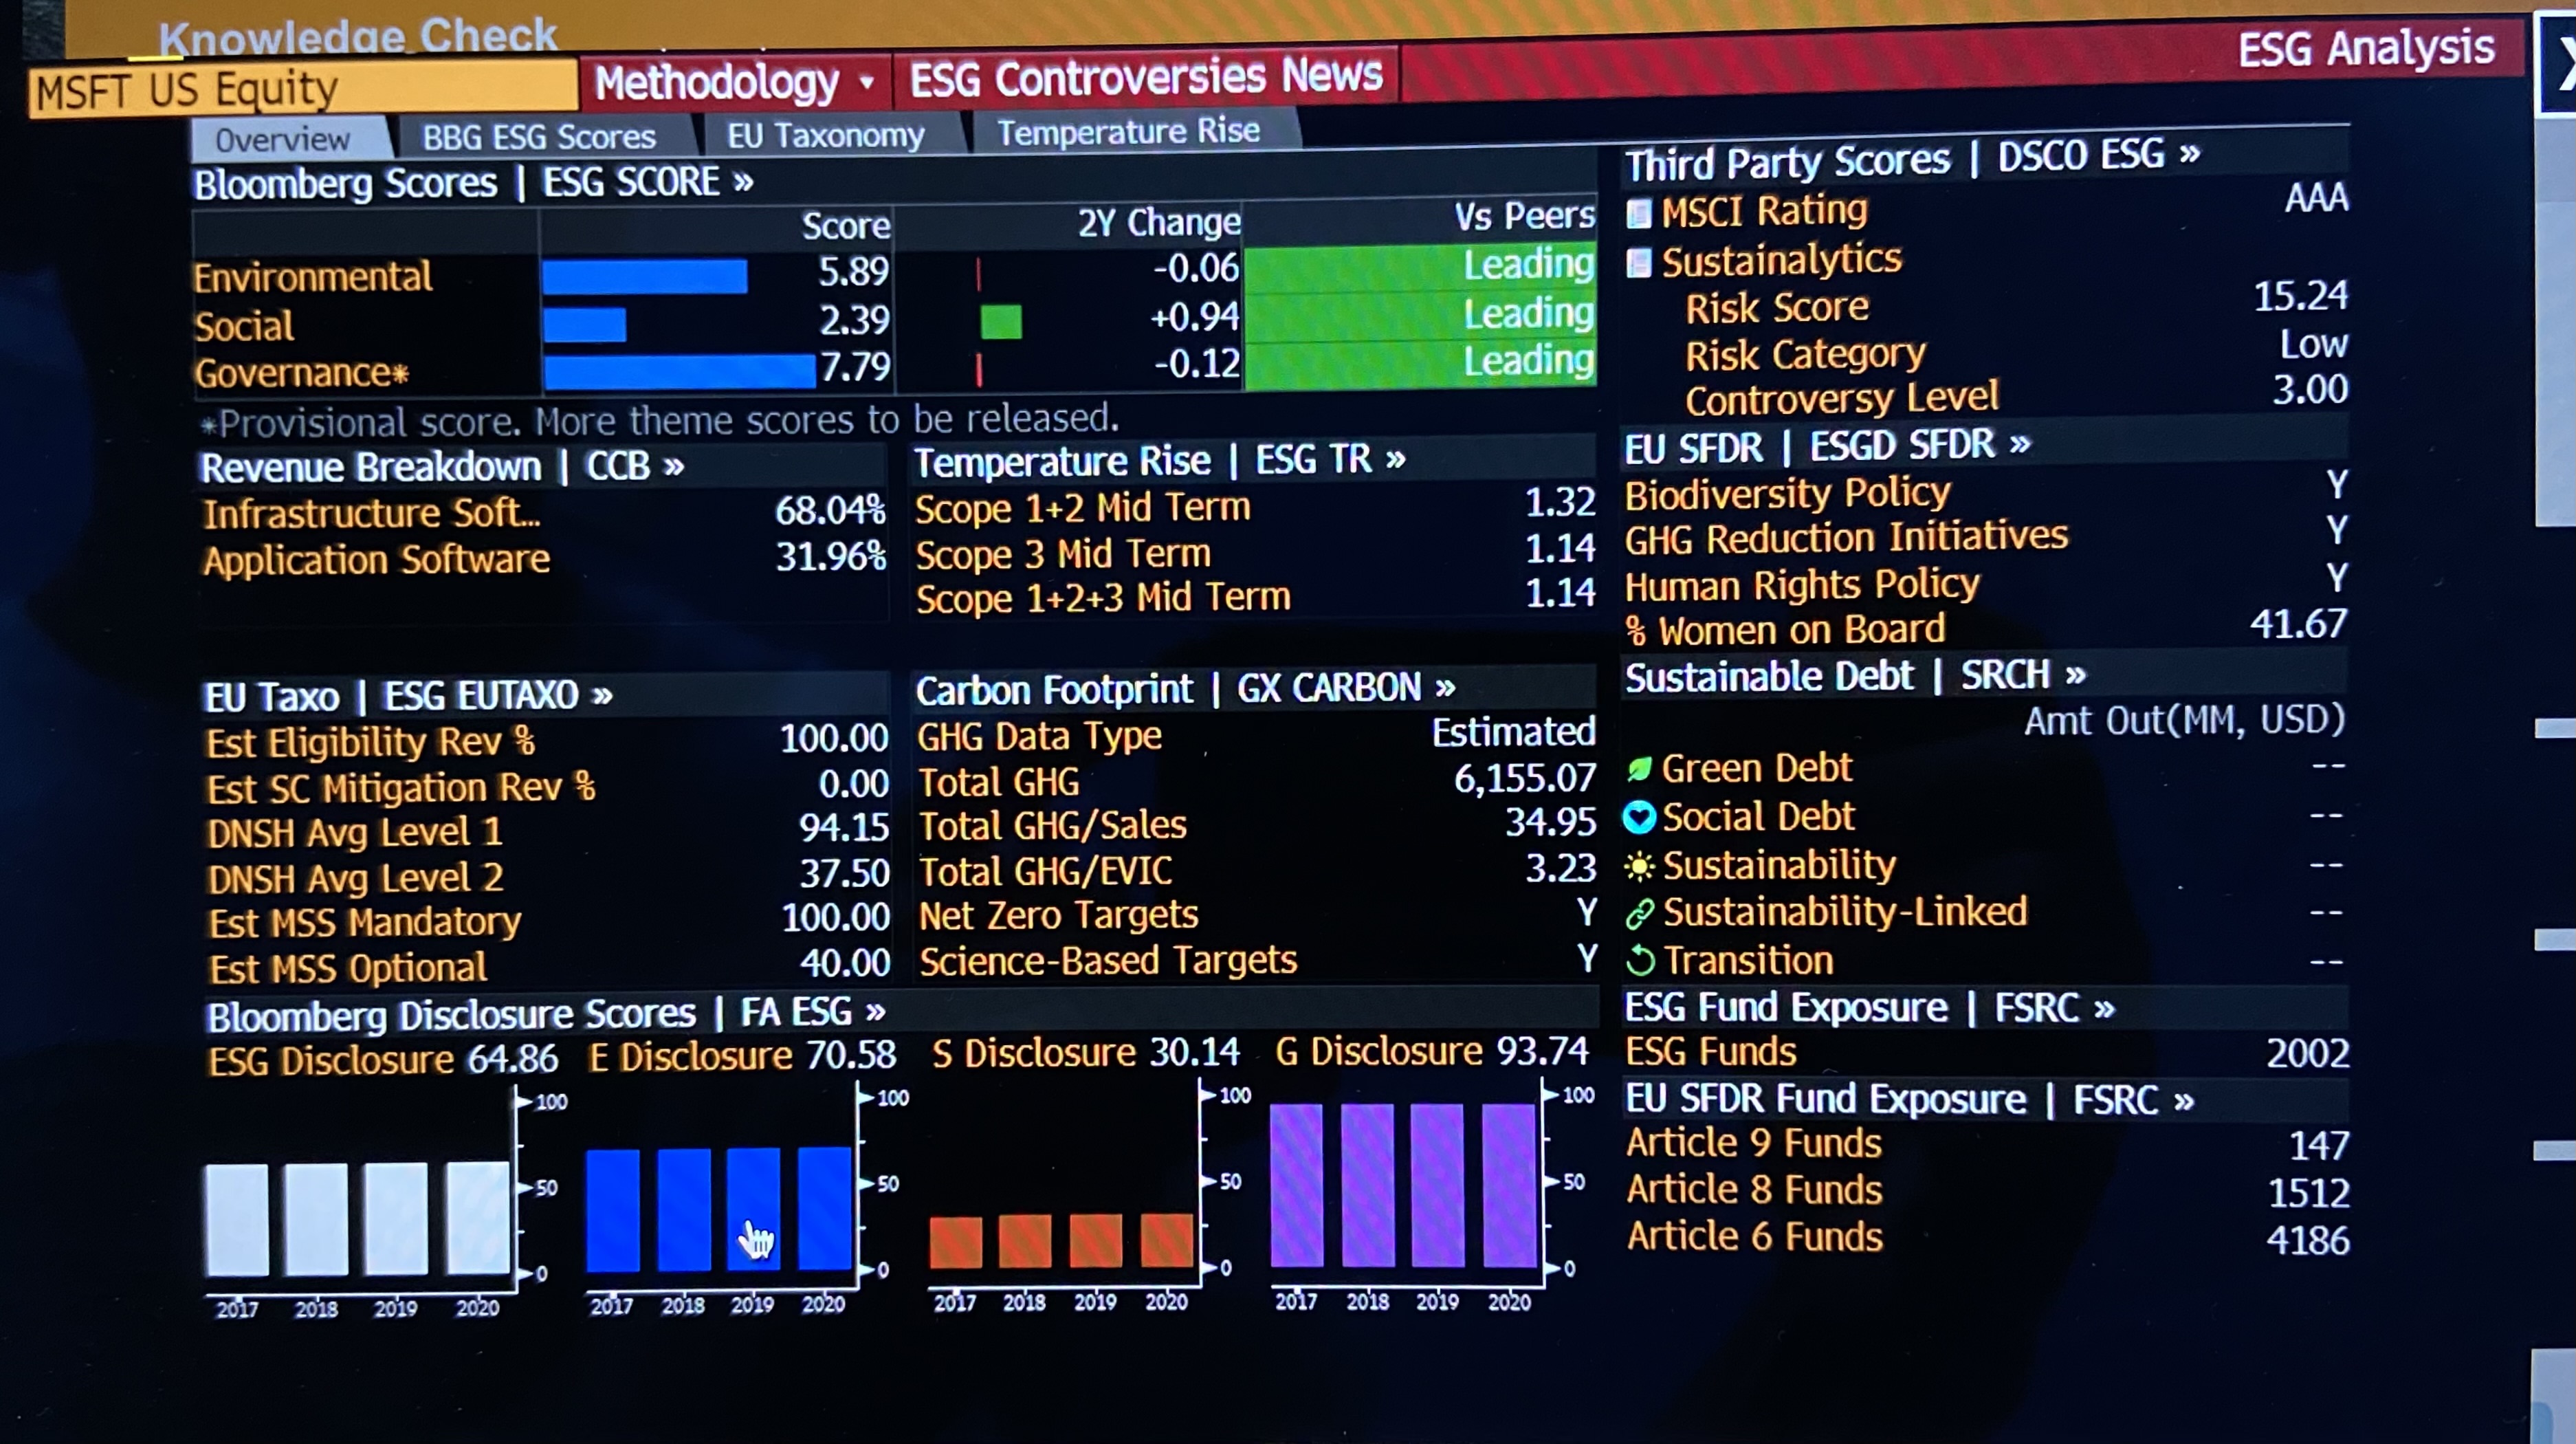
Task: Click the ESG Disclosure white bar chart
Action: [x=358, y=1218]
